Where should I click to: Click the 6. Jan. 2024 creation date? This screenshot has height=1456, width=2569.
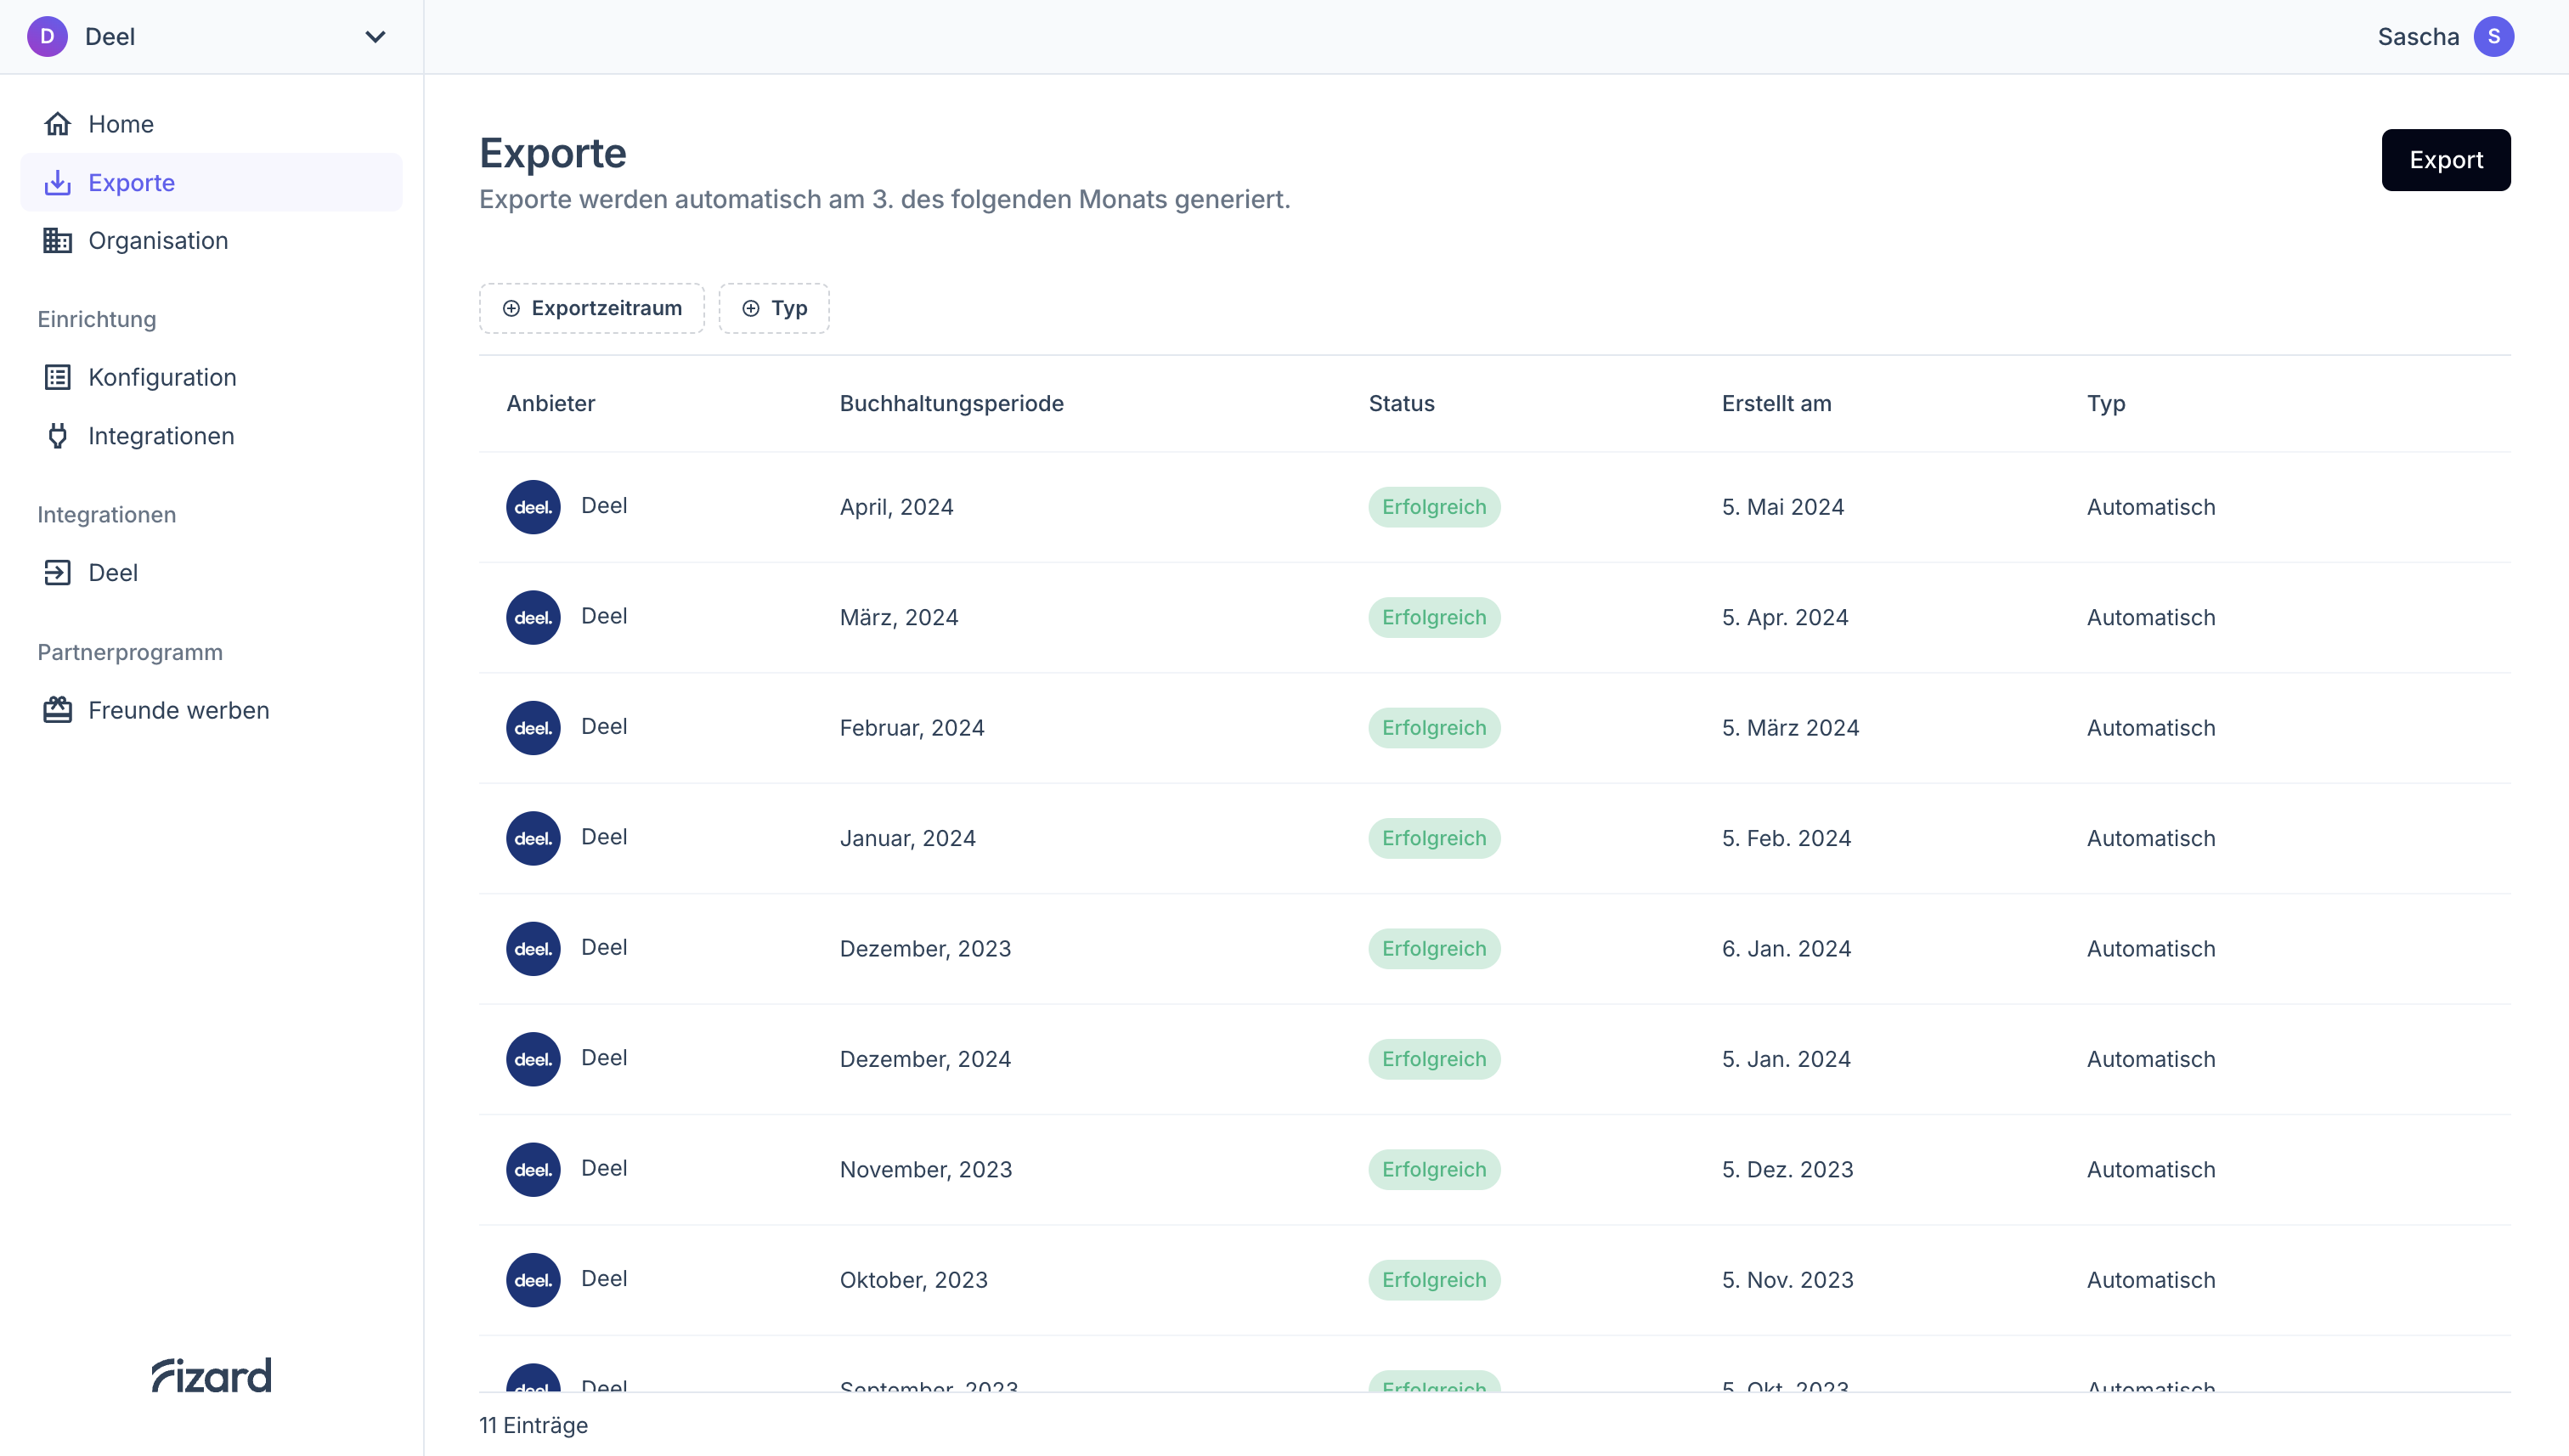click(x=1786, y=949)
